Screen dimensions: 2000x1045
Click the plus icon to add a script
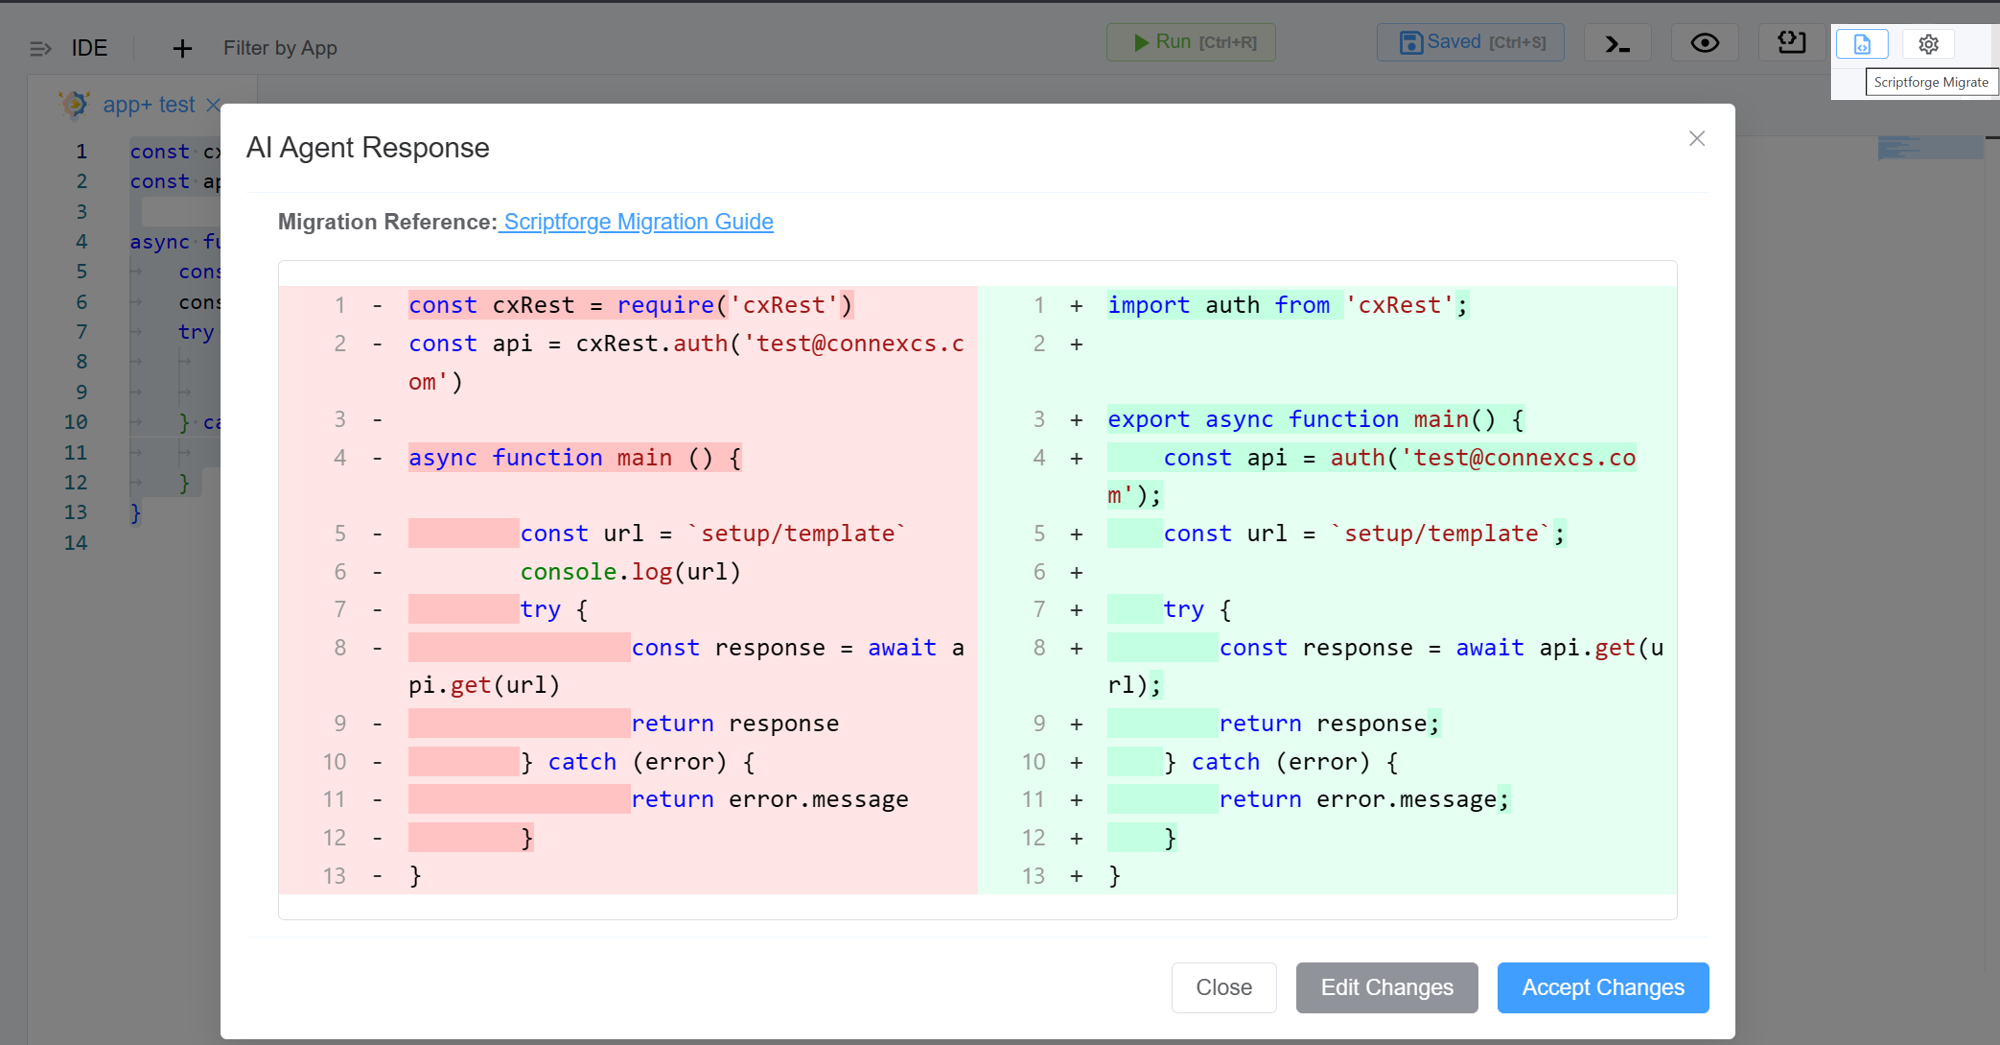pos(182,48)
